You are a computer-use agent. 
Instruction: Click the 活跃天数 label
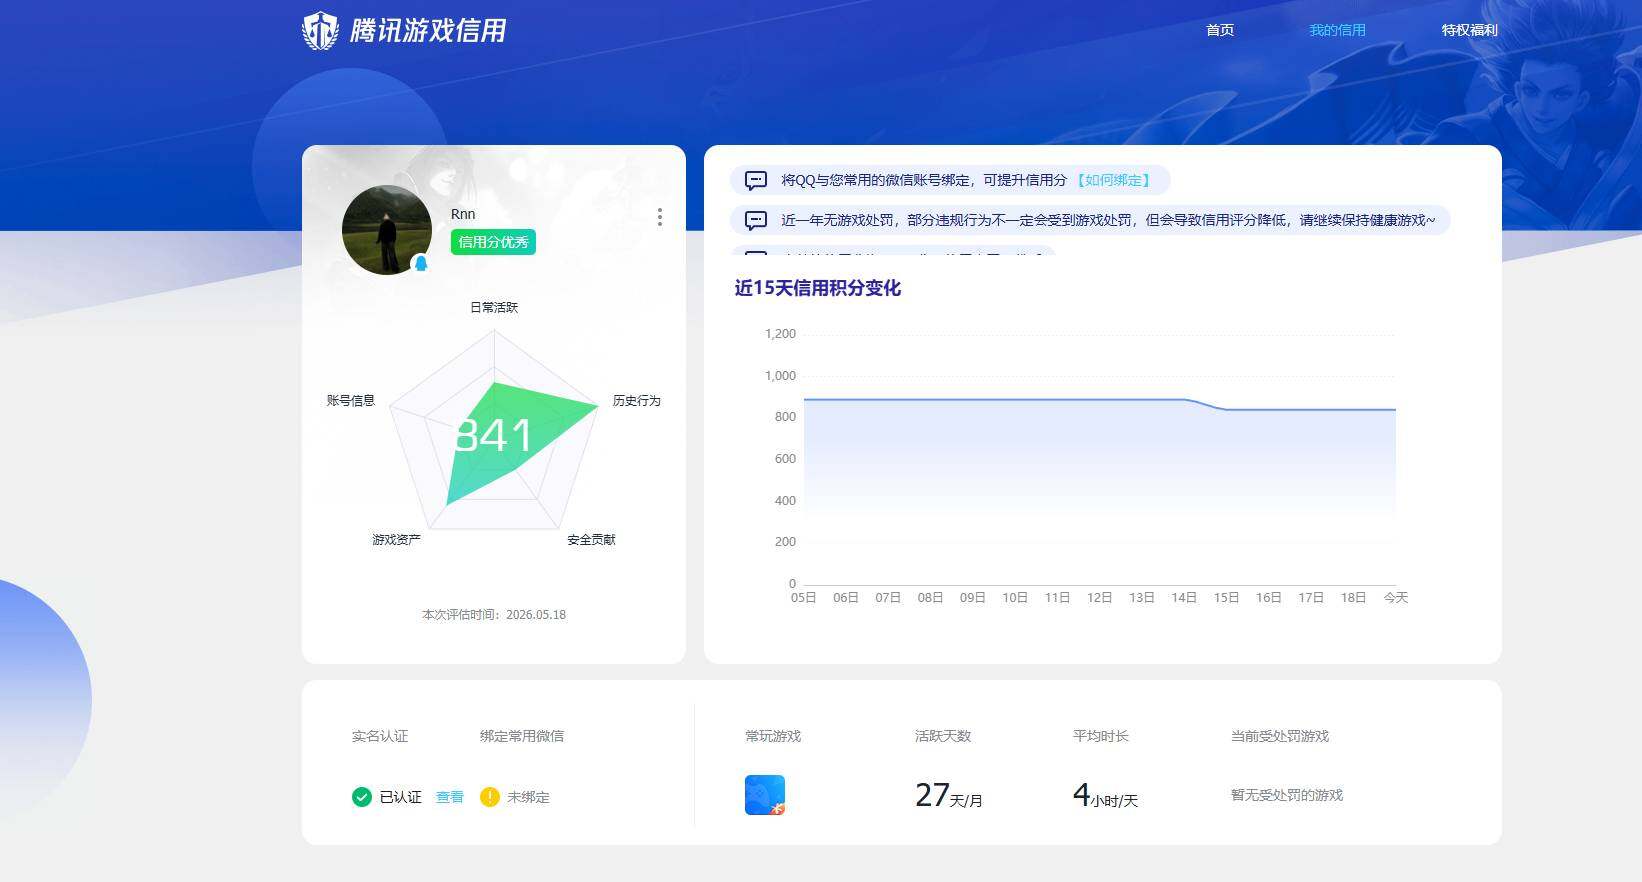point(943,736)
